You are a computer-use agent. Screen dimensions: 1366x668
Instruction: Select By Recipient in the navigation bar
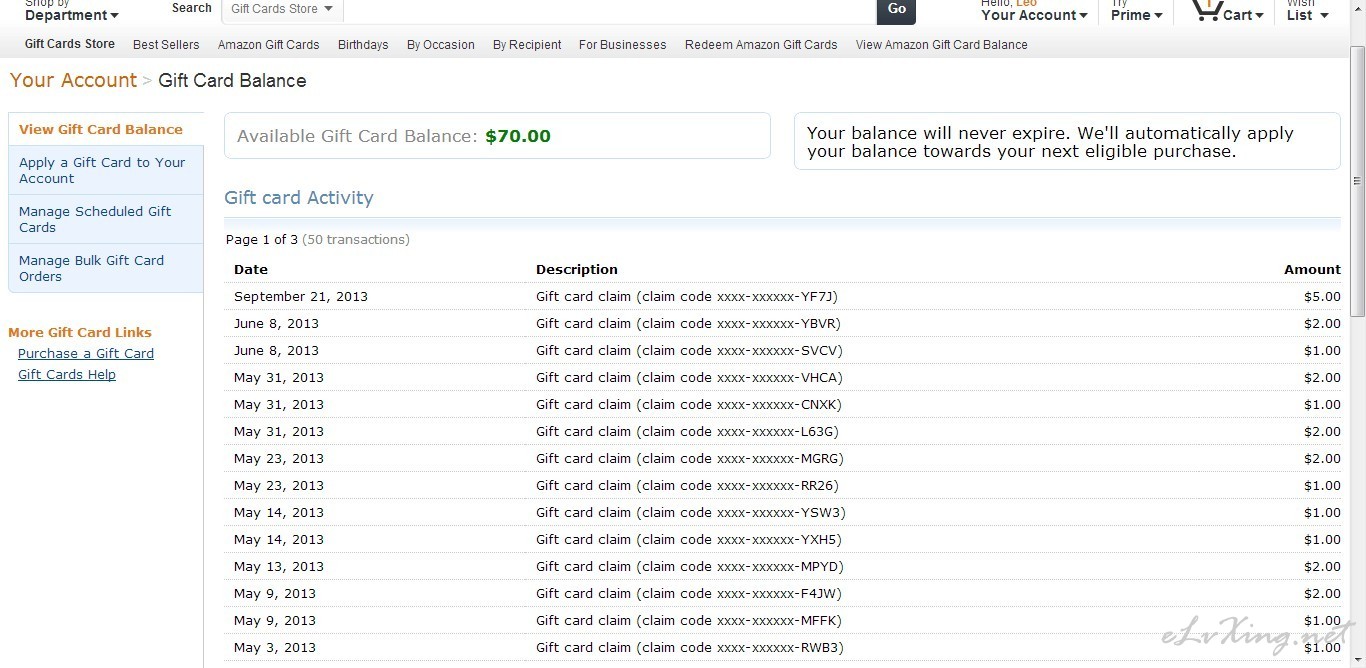(x=527, y=45)
